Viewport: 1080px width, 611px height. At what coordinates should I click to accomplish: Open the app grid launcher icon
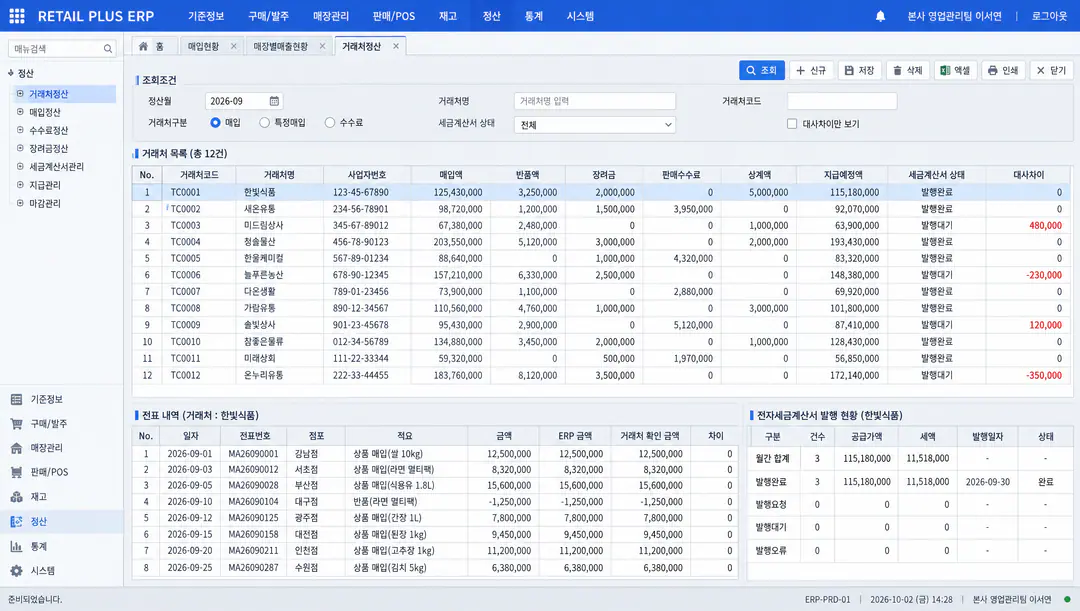click(17, 16)
